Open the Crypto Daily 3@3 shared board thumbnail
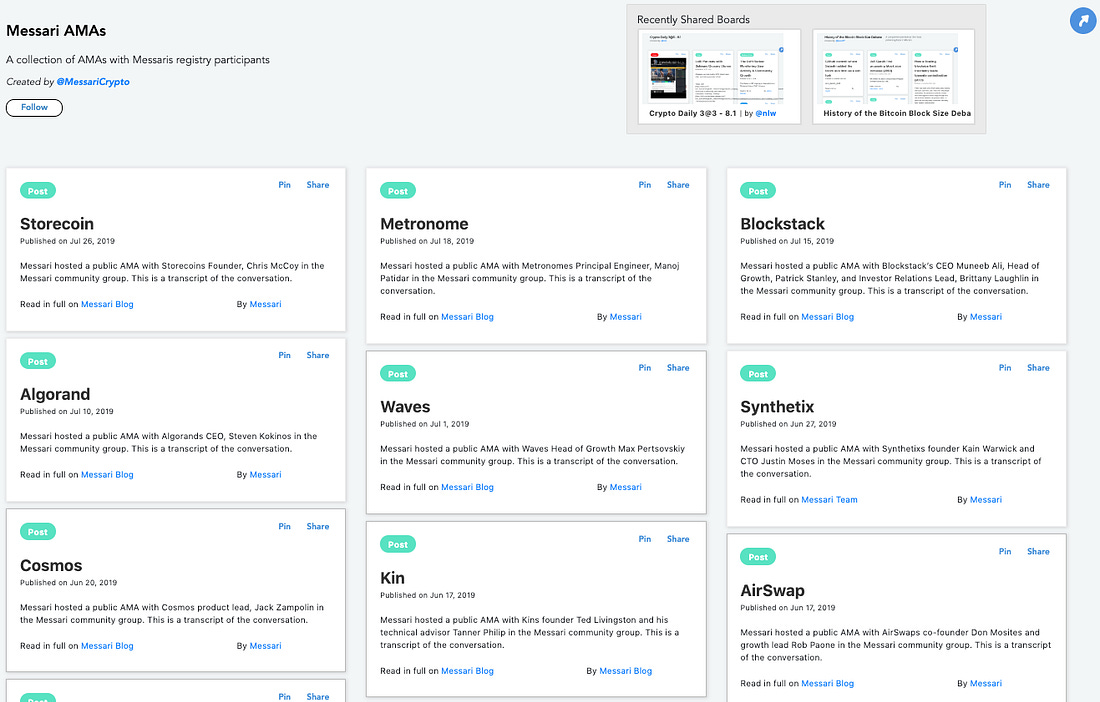 click(719, 76)
